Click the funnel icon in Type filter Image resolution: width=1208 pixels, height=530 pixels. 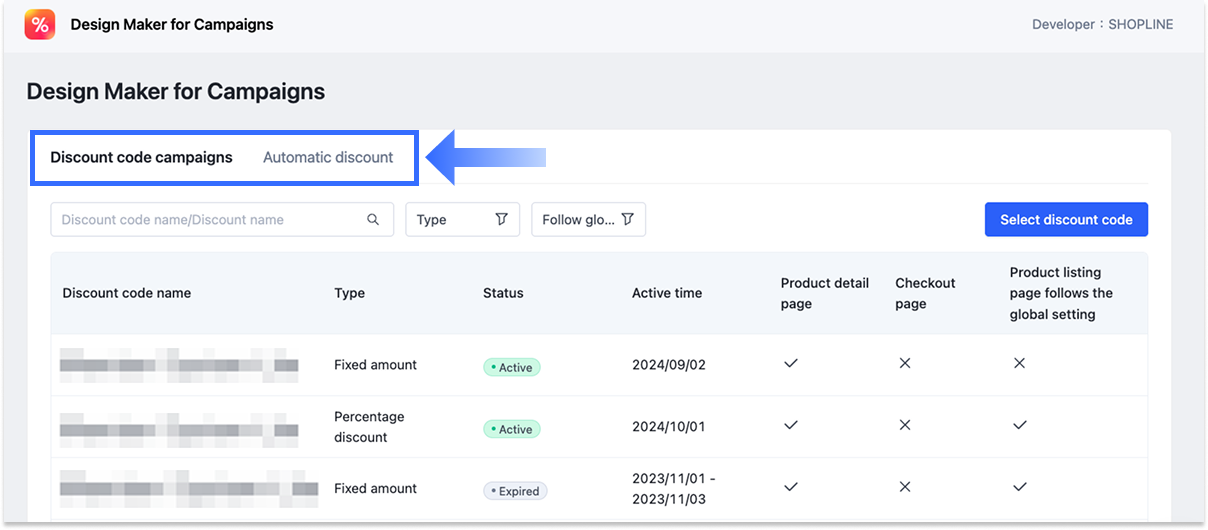(502, 220)
